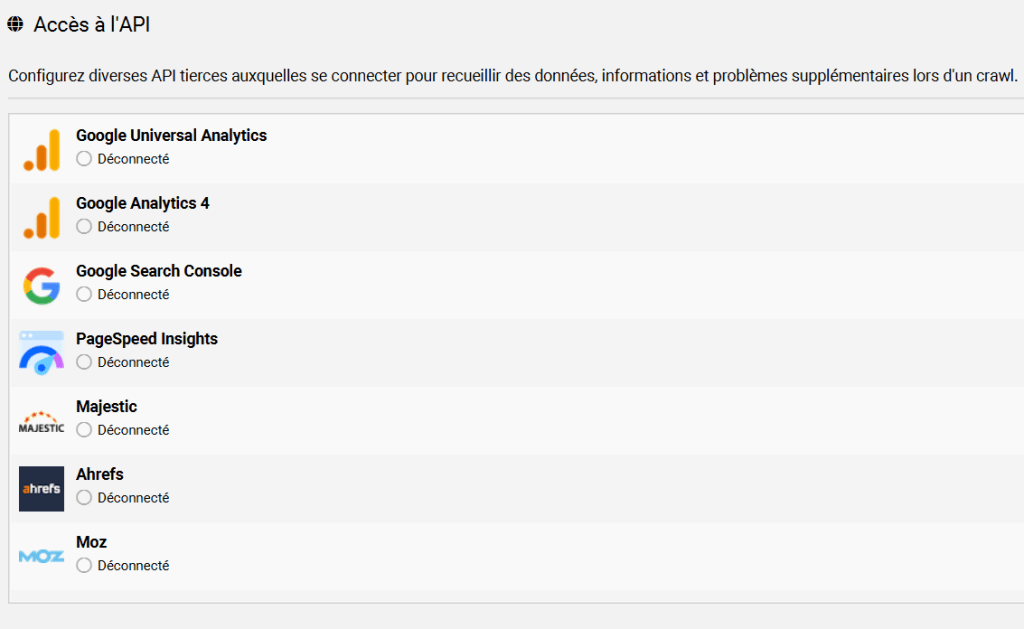Click the Ahrefs title label
The image size is (1024, 629).
click(x=99, y=474)
